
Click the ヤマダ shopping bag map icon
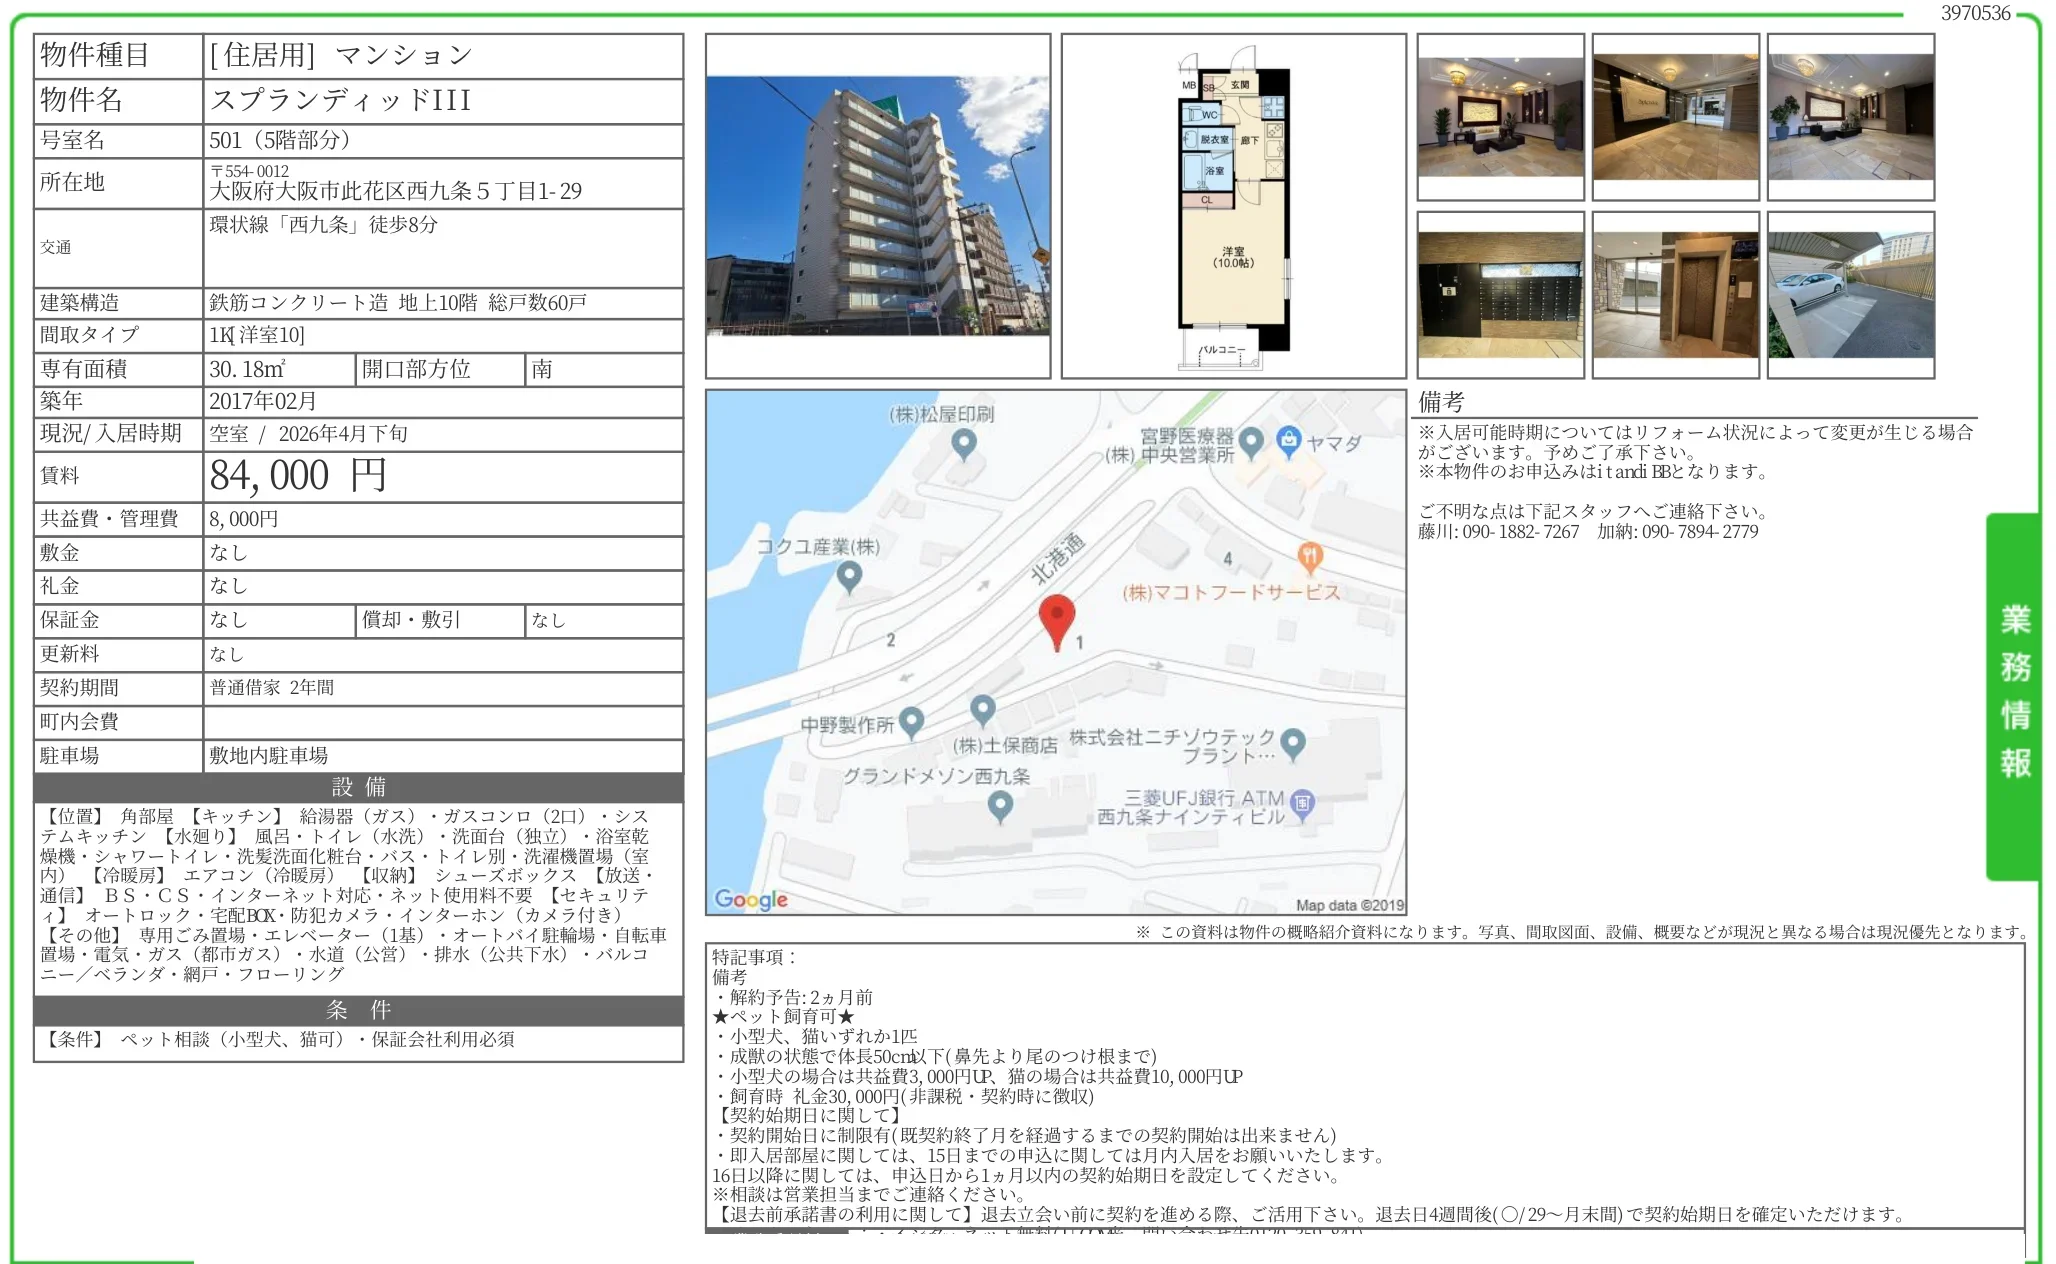point(1289,440)
